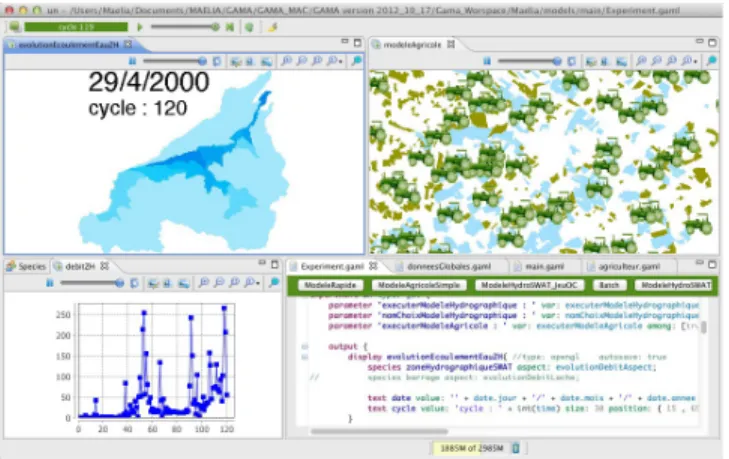This screenshot has height=459, width=729.
Task: Pause the debitZH chart display
Action: [50, 283]
